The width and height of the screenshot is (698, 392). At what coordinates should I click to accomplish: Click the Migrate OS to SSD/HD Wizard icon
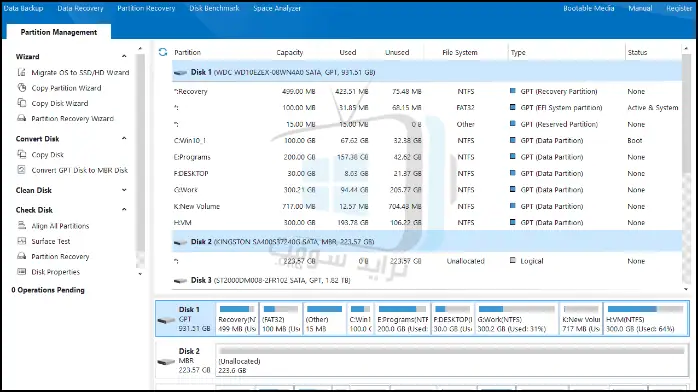21,72
